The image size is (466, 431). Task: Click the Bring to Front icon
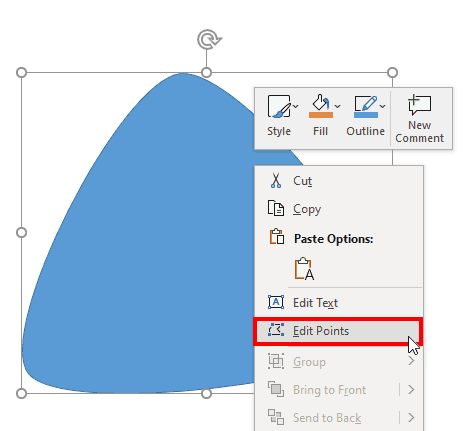pos(276,389)
